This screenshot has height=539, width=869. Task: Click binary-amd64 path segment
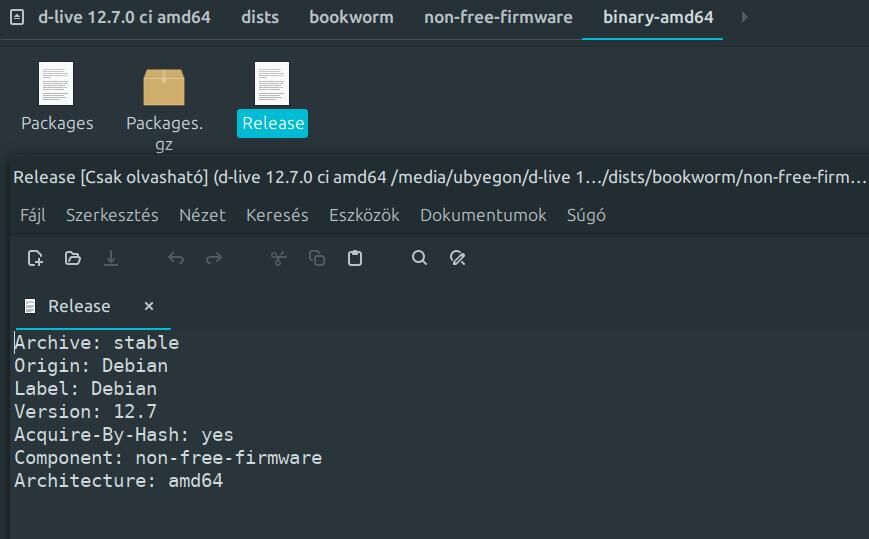click(658, 17)
